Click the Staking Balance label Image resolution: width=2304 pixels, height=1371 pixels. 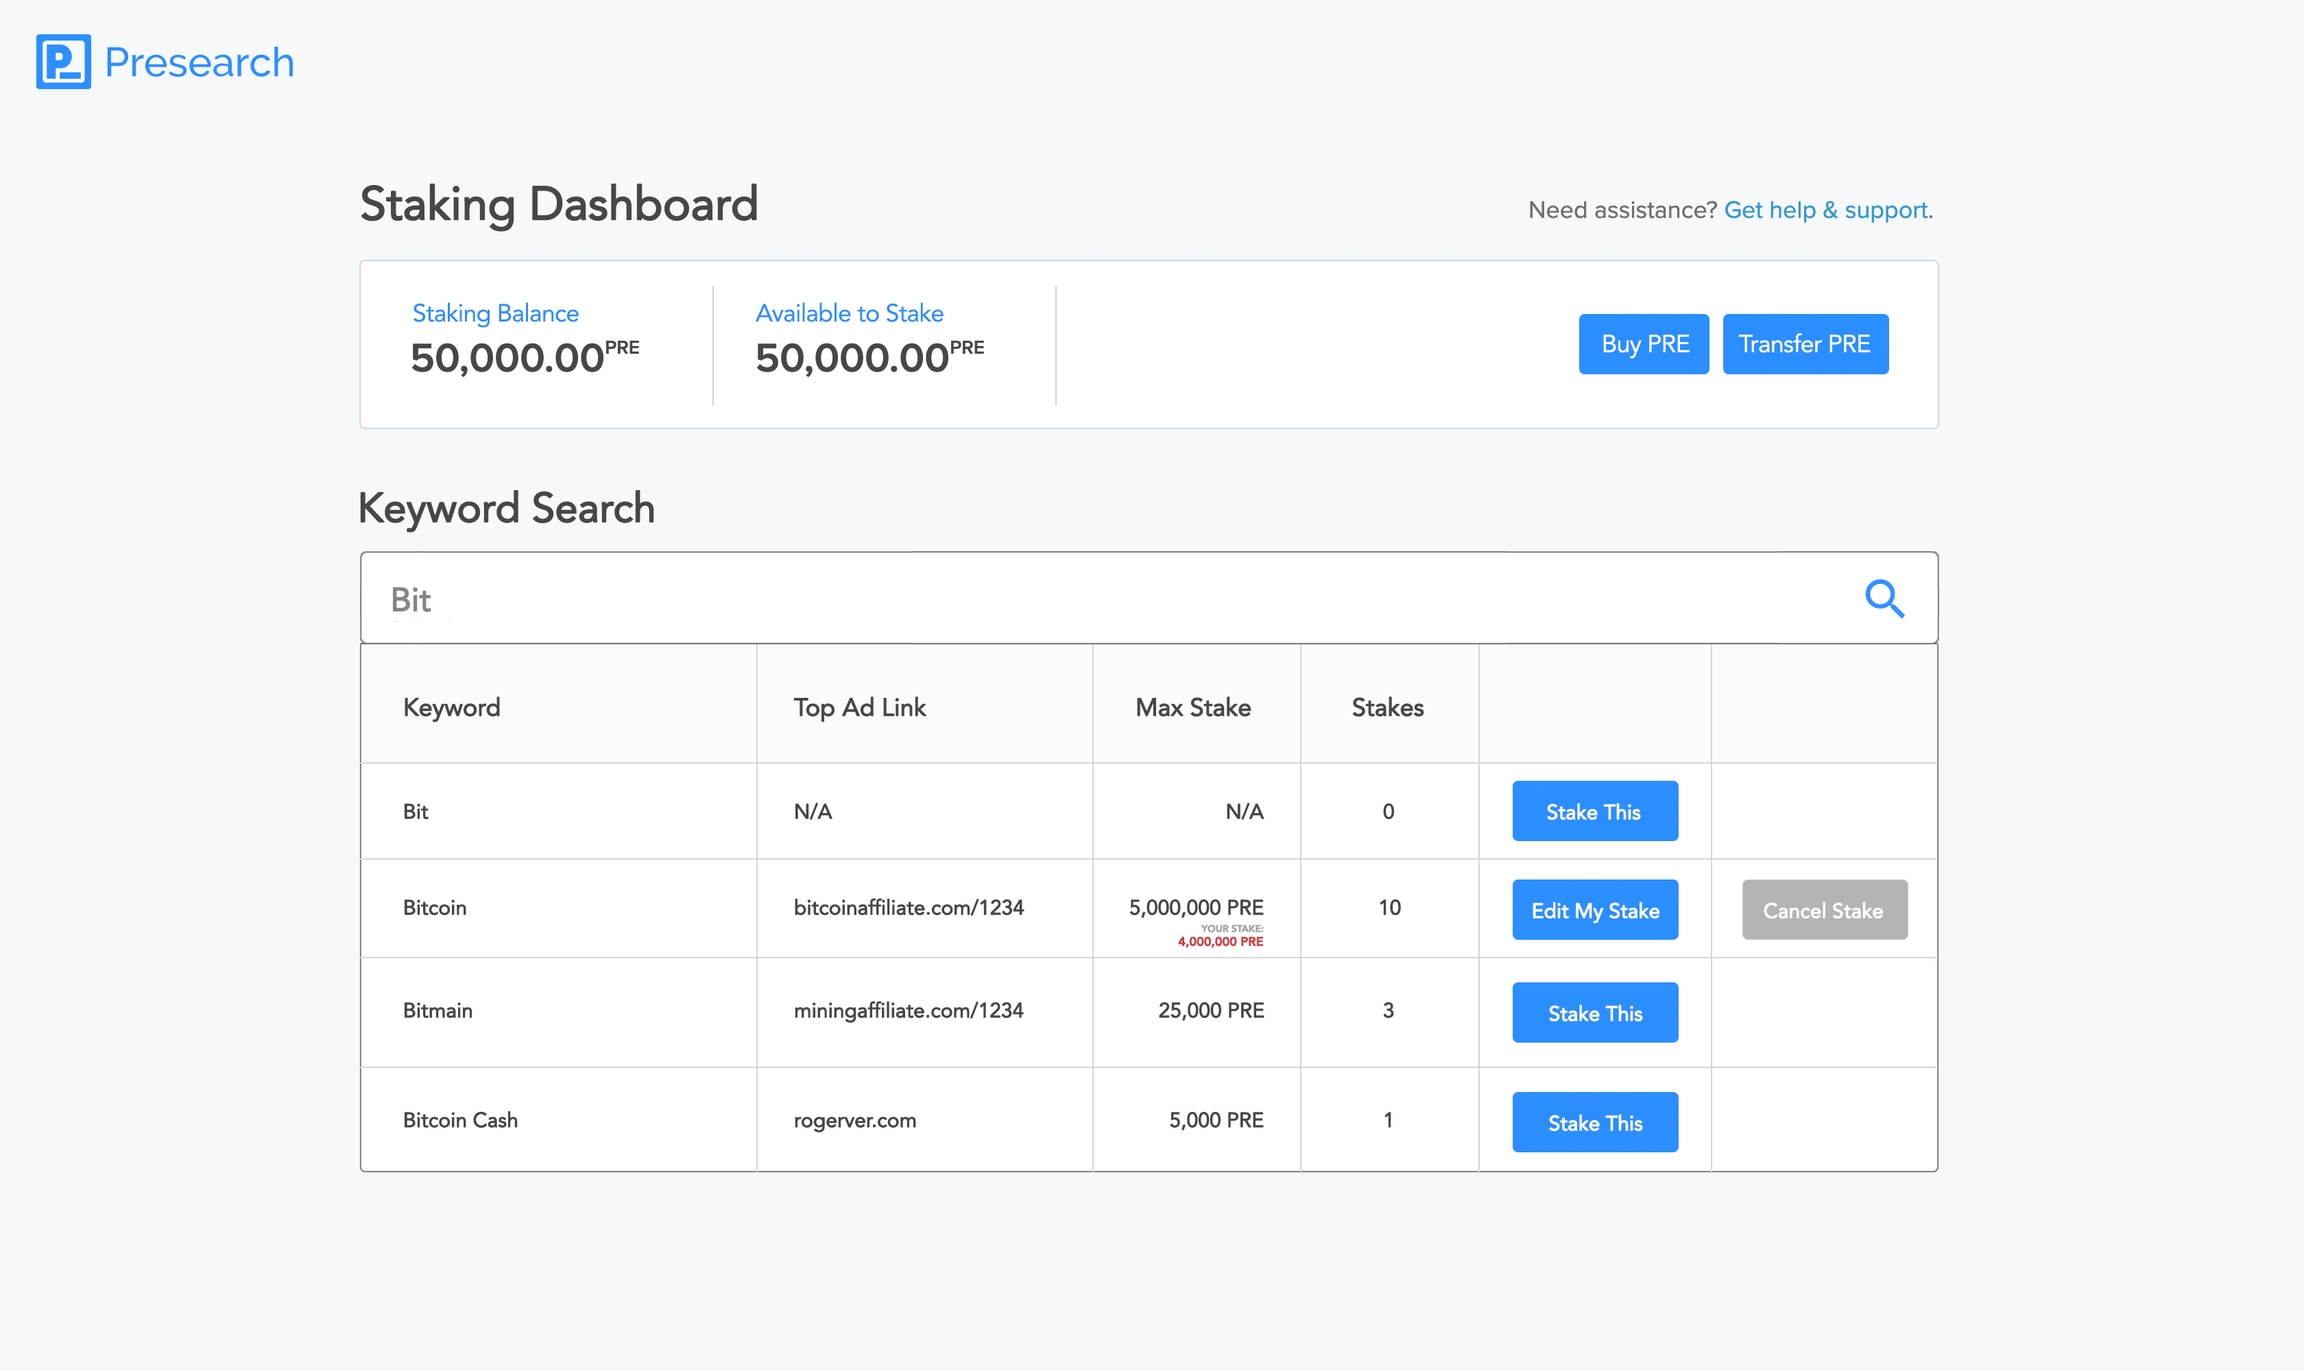495,313
